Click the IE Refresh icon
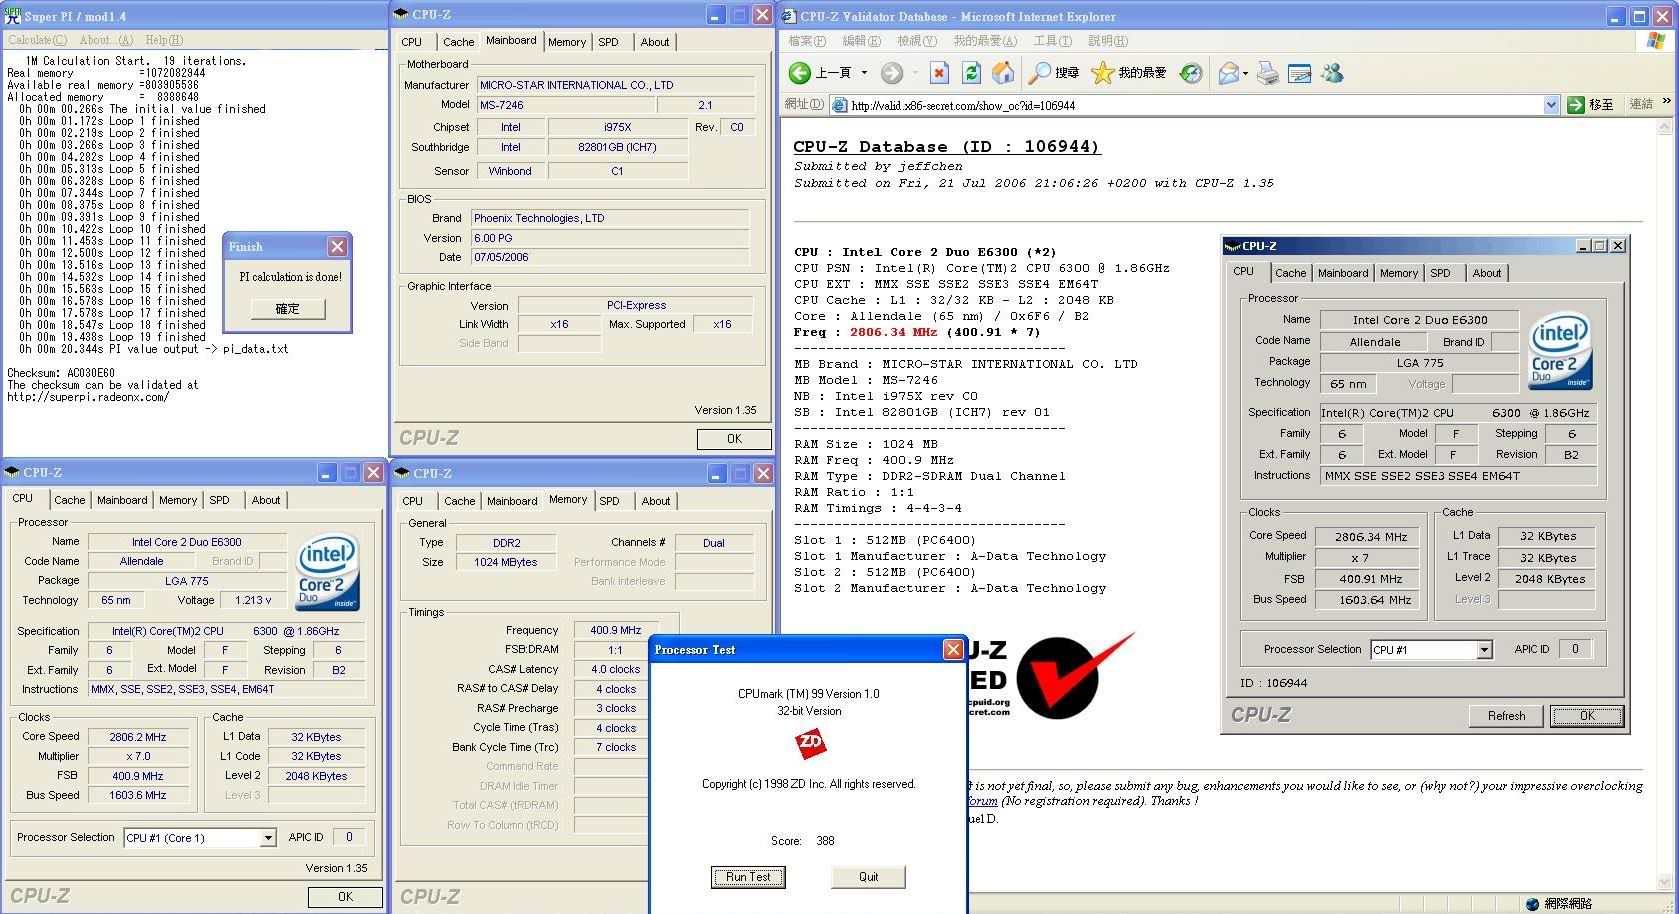This screenshot has width=1679, height=914. 971,73
